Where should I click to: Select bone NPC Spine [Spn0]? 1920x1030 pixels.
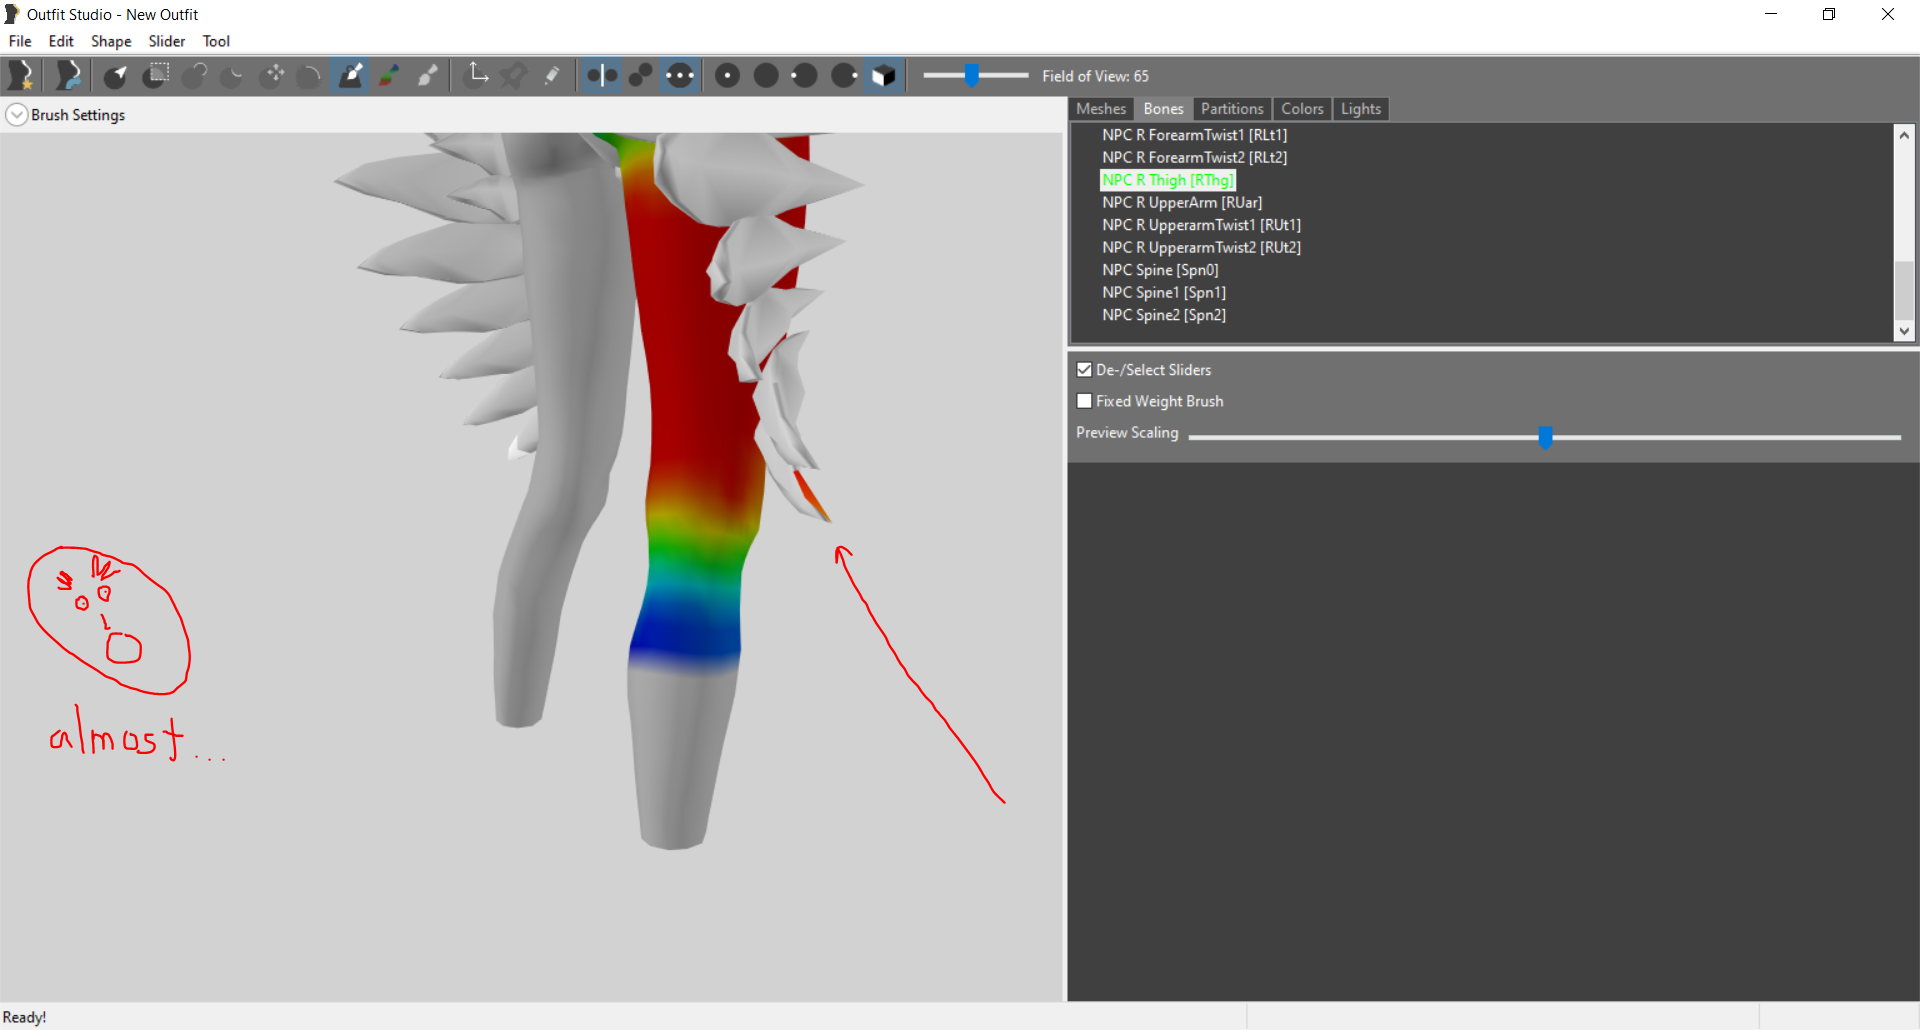(x=1160, y=270)
